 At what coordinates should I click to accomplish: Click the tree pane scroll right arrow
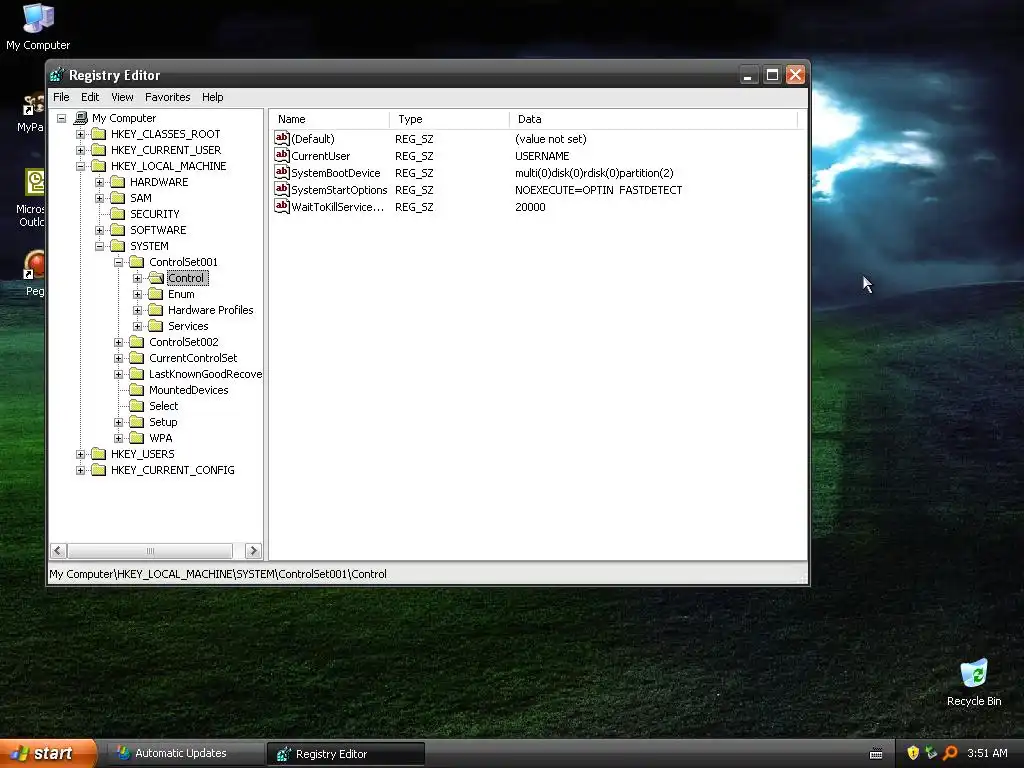[253, 551]
